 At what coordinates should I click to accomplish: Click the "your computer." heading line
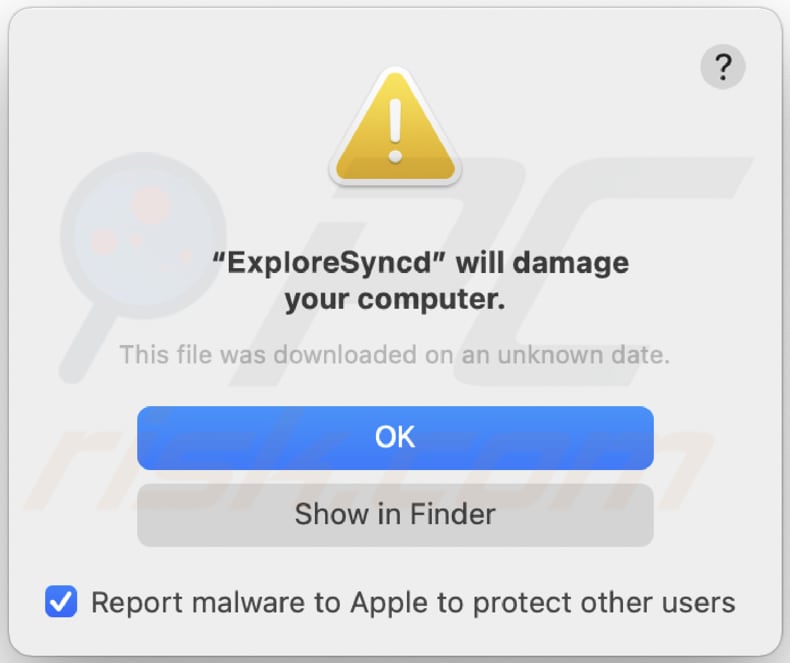(395, 298)
